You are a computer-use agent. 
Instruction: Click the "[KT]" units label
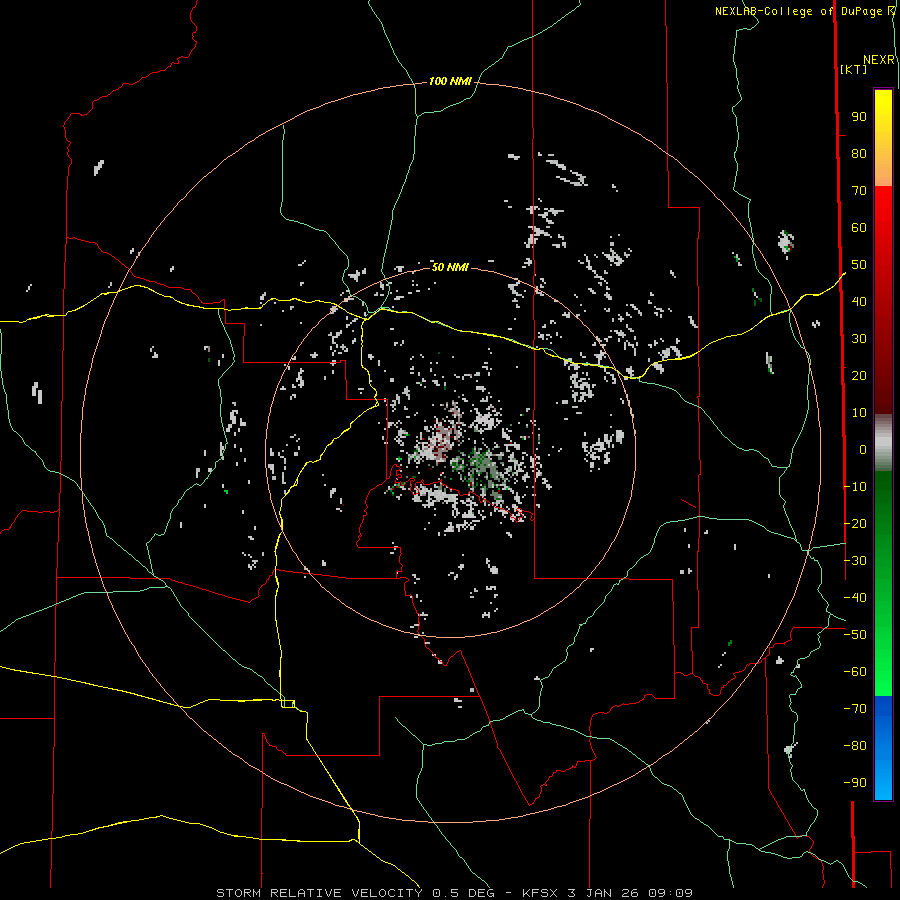[853, 69]
